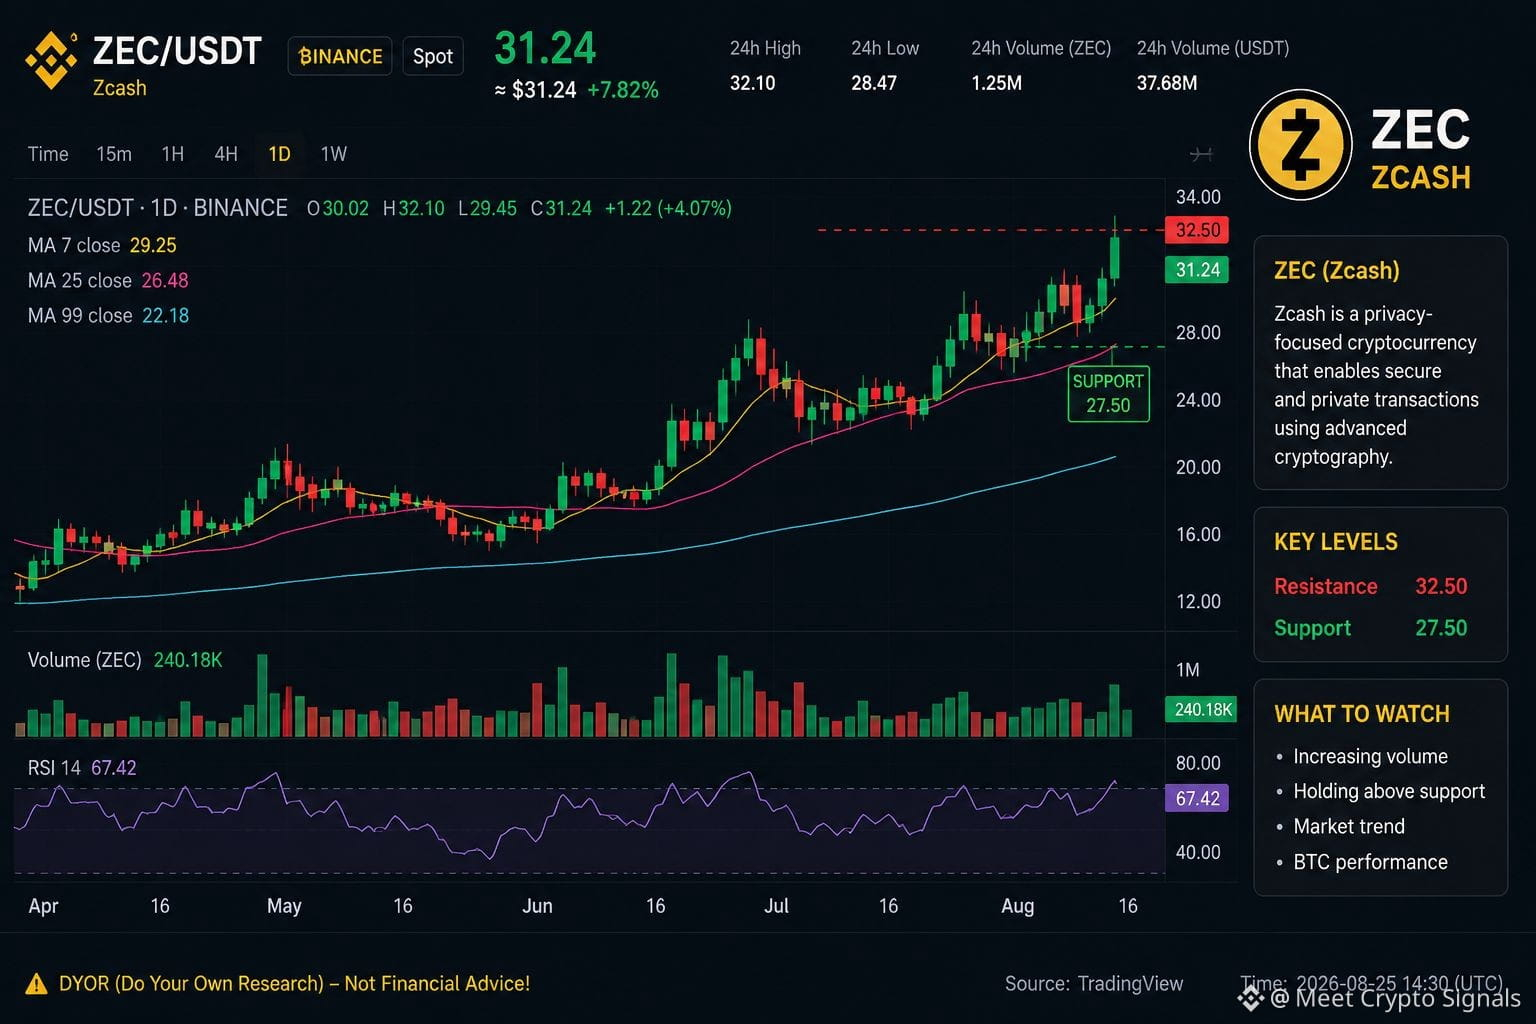Image resolution: width=1536 pixels, height=1024 pixels.
Task: Click the 1M volume axis label
Action: (x=1187, y=670)
